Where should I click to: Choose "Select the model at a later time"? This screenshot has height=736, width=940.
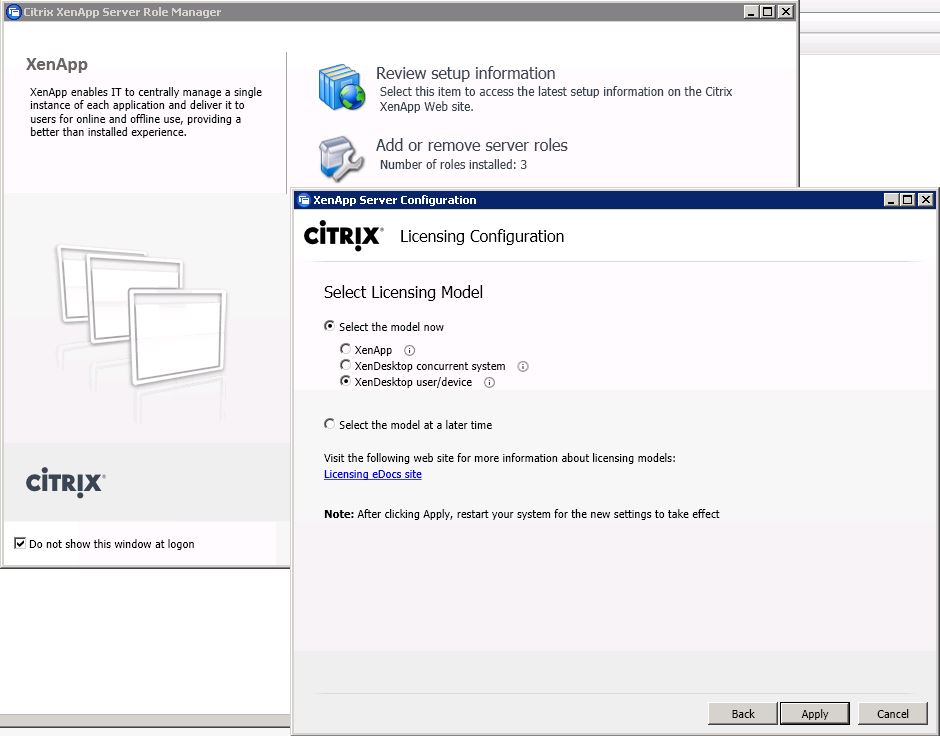point(330,424)
